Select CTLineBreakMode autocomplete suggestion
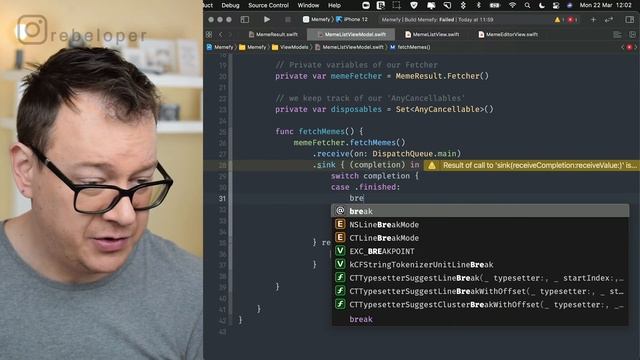This screenshot has width=640, height=360. pyautogui.click(x=480, y=238)
